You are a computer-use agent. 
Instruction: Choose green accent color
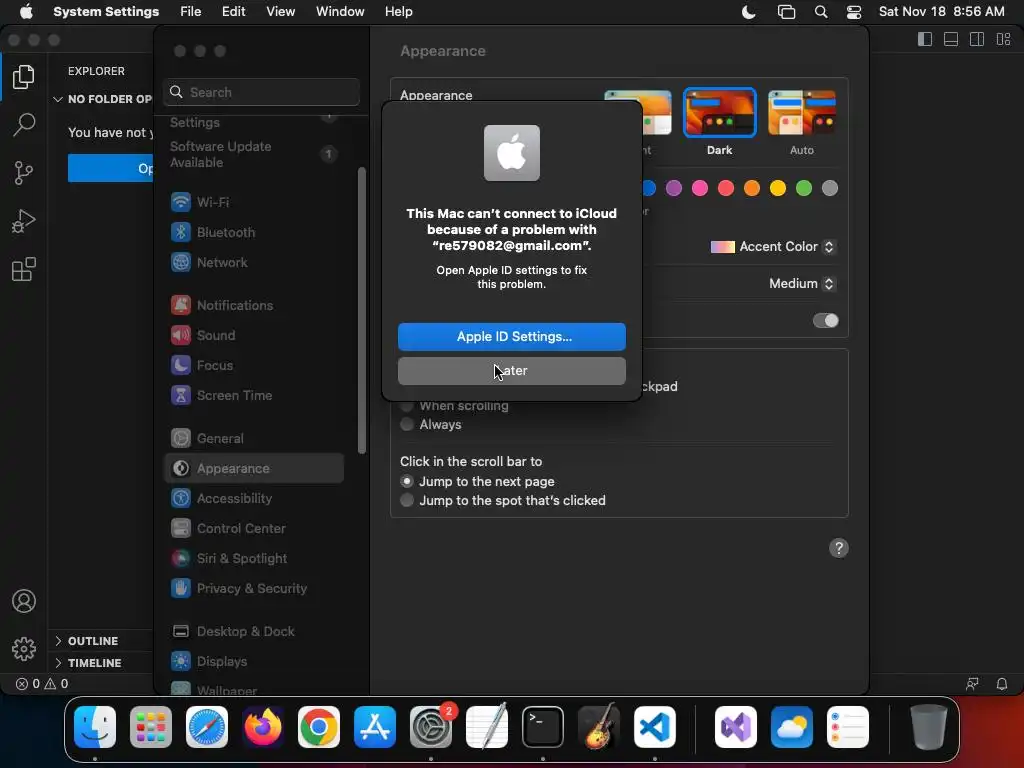click(x=804, y=188)
